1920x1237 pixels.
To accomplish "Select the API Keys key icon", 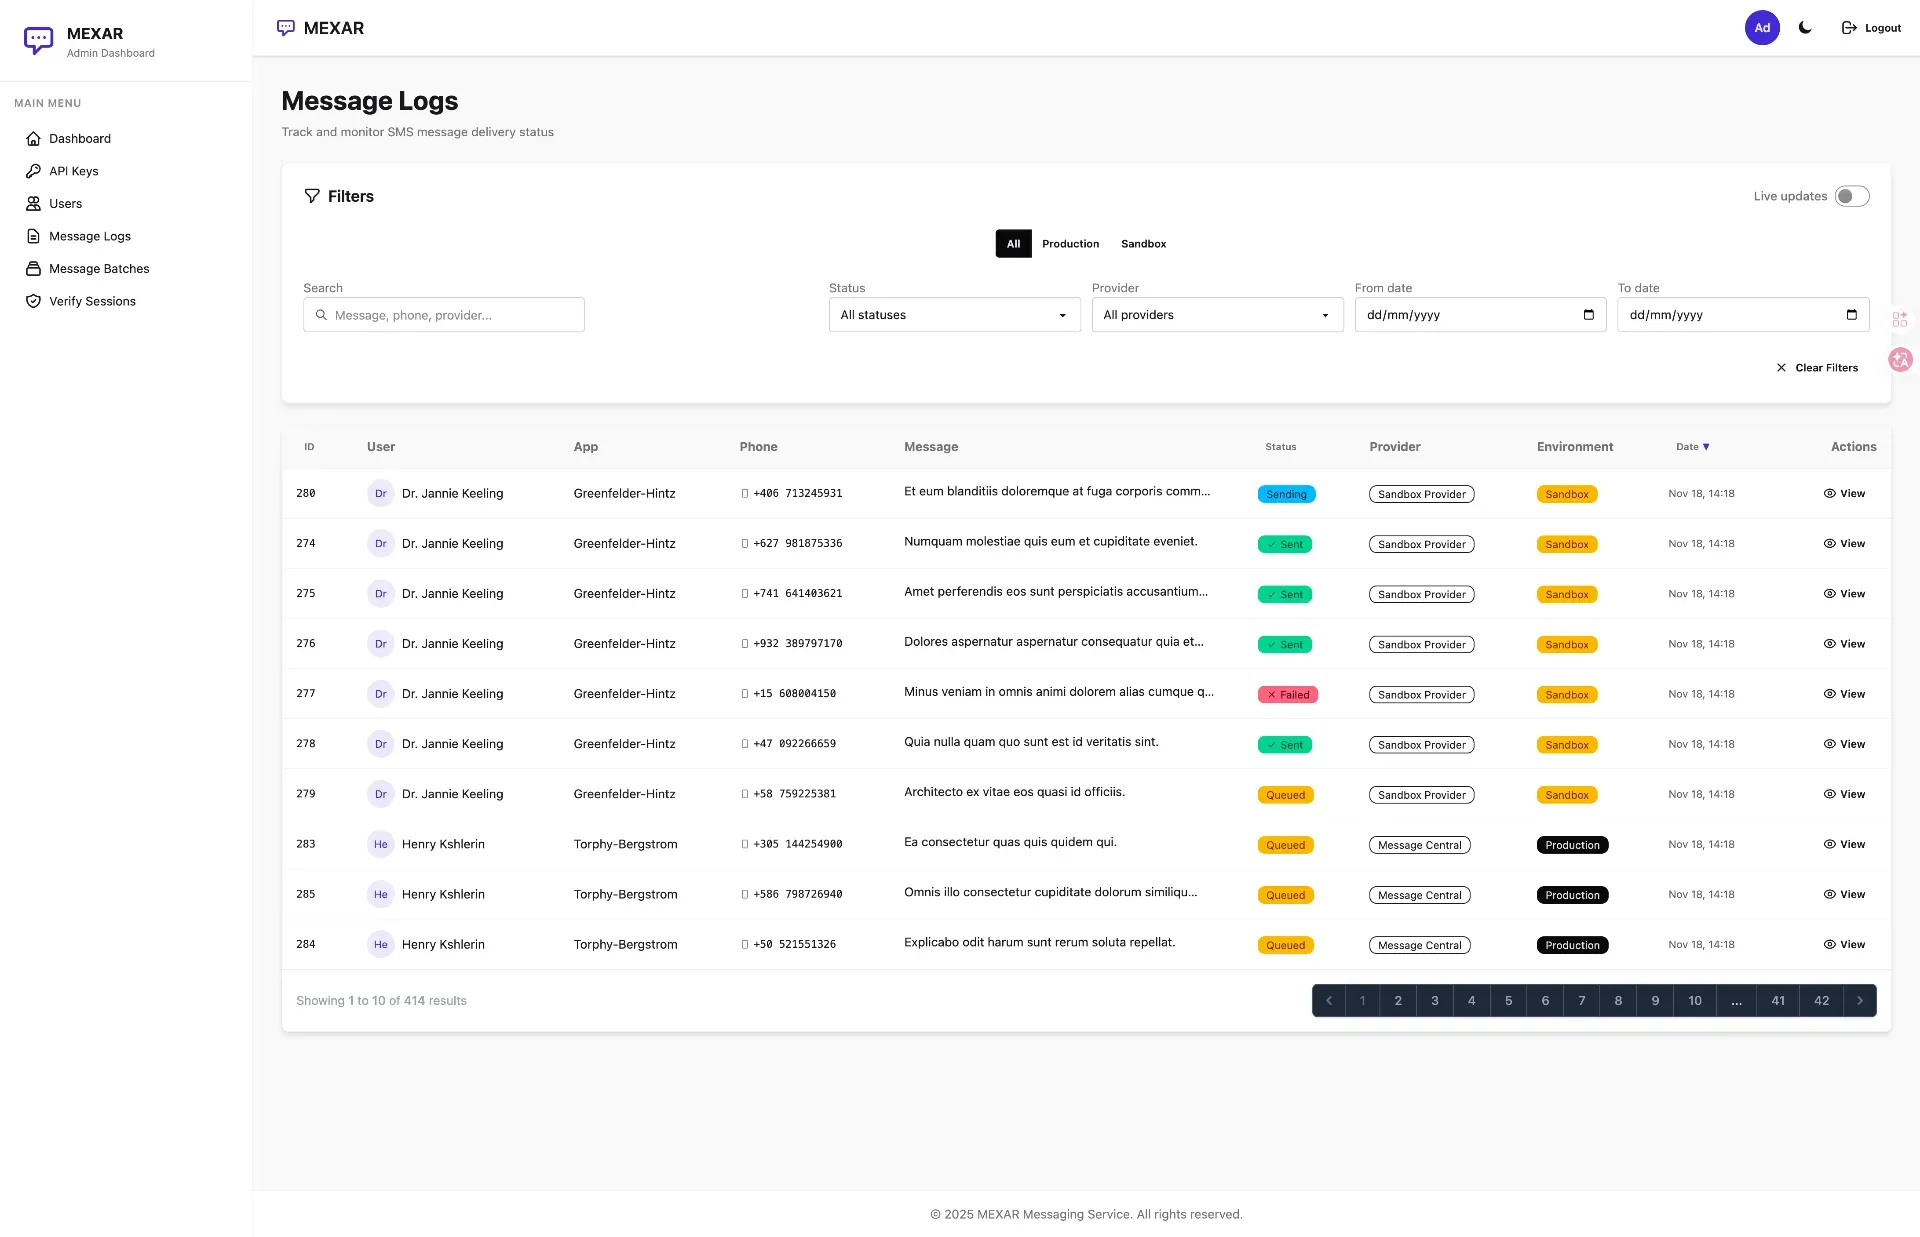I will tap(34, 171).
